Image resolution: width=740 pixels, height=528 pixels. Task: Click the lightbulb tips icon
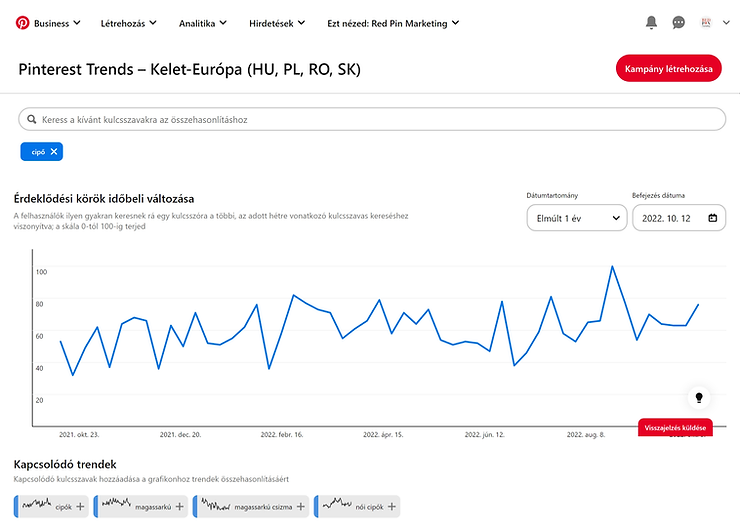tap(699, 398)
